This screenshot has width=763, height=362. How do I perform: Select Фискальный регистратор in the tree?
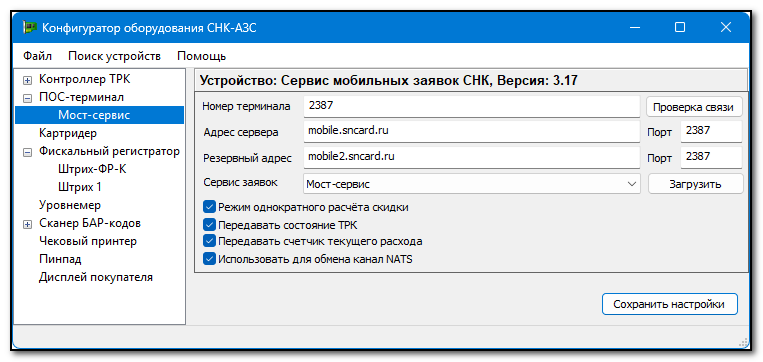coord(109,151)
